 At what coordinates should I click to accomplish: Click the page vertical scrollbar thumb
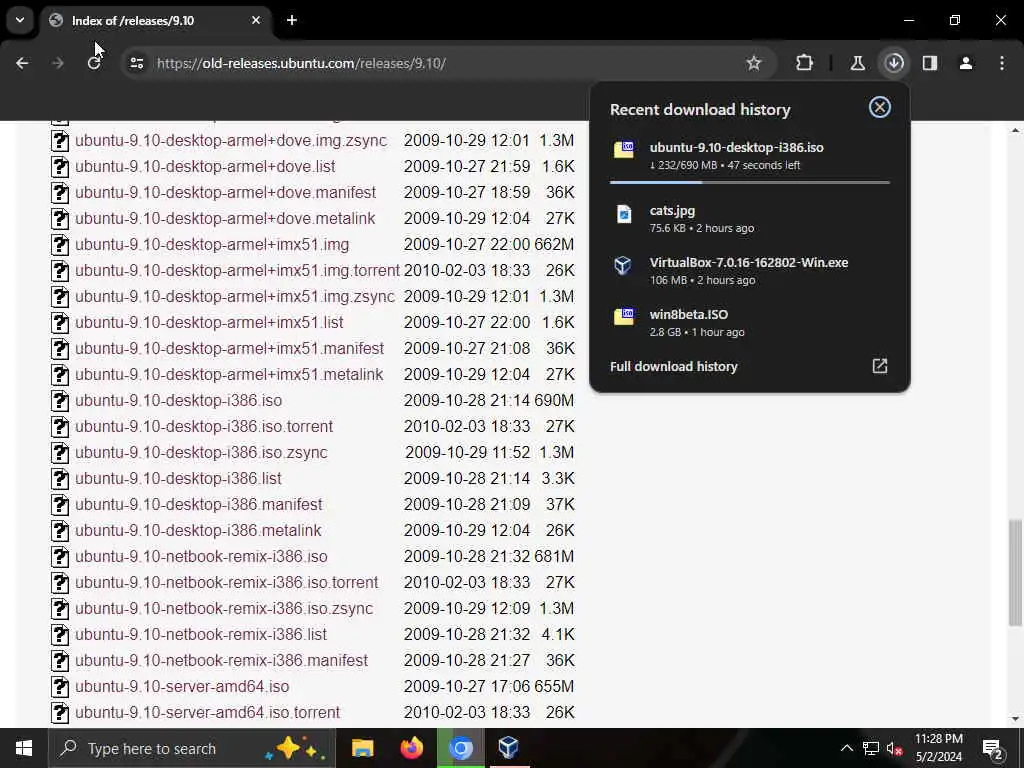pyautogui.click(x=1015, y=573)
